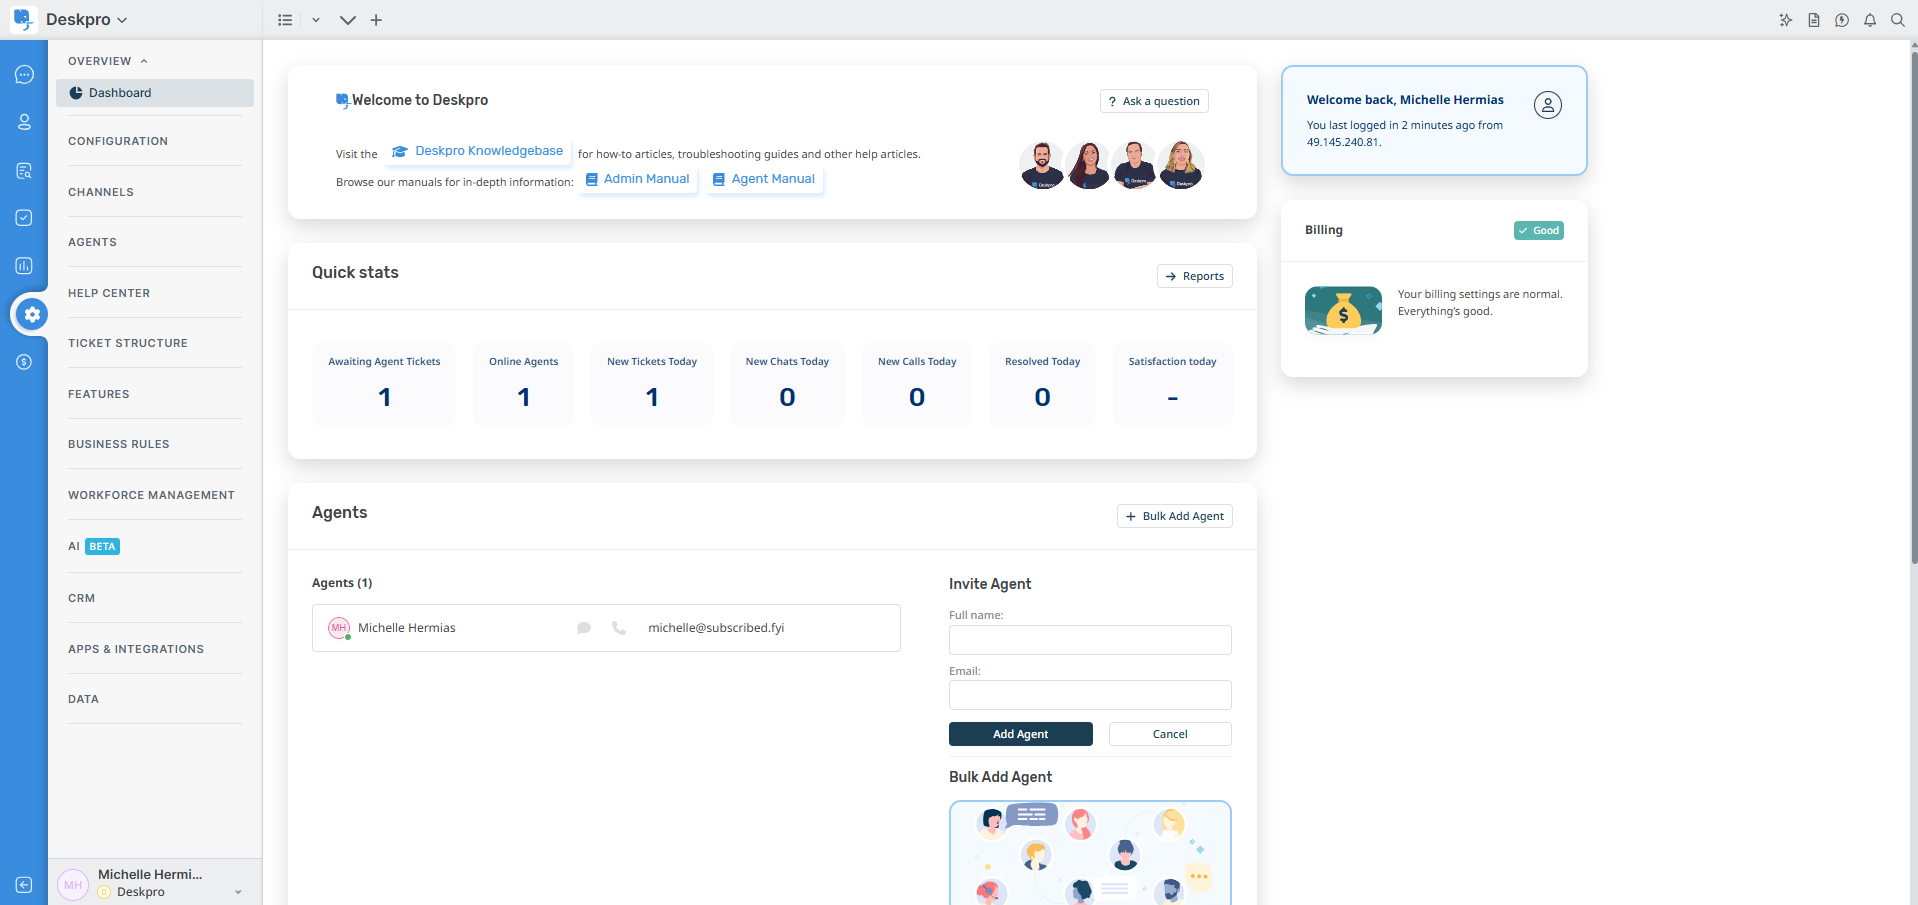This screenshot has width=1918, height=905.
Task: Click the team members photo in welcome card
Action: coord(1112,165)
